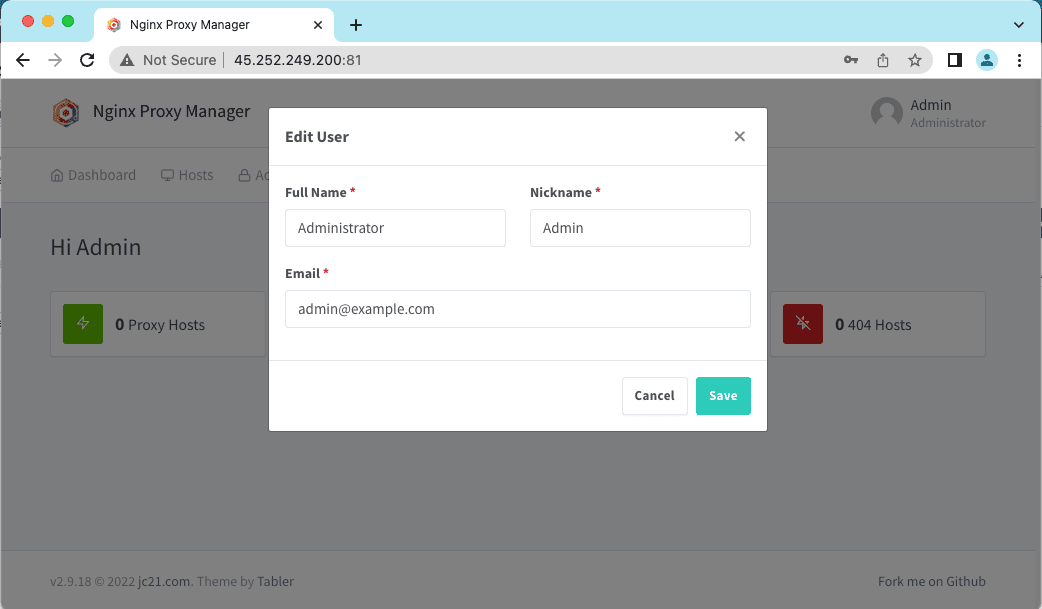Click the Nginx Proxy Manager logo icon
The height and width of the screenshot is (609, 1042).
pyautogui.click(x=66, y=112)
